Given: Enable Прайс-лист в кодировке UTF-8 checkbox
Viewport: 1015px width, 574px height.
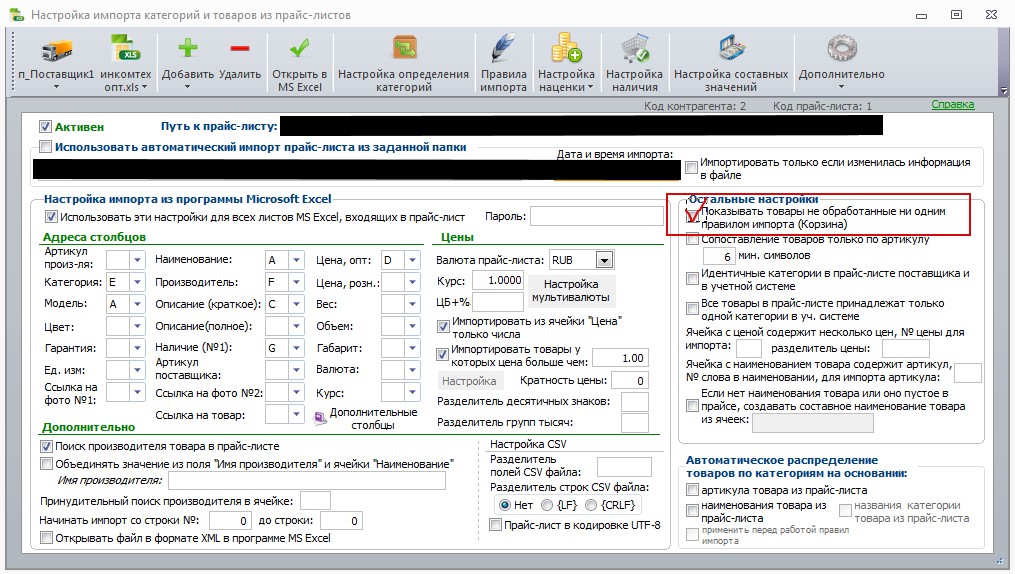Looking at the screenshot, I should tap(495, 525).
